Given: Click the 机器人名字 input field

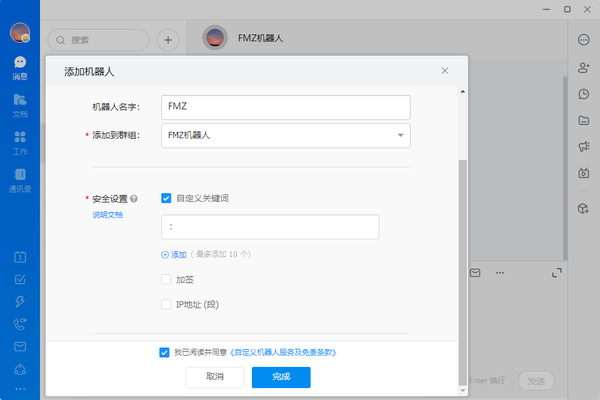Looking at the screenshot, I should point(285,106).
